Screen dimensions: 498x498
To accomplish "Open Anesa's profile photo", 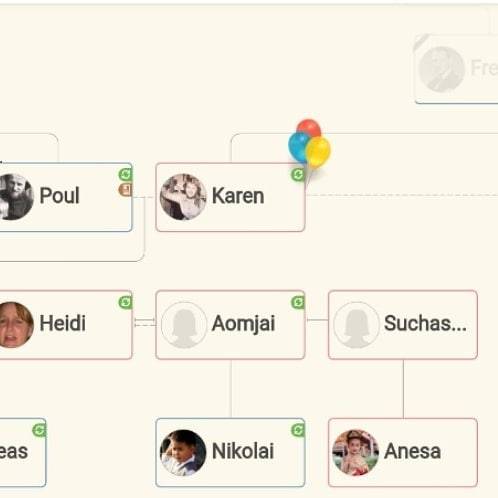I will [356, 452].
